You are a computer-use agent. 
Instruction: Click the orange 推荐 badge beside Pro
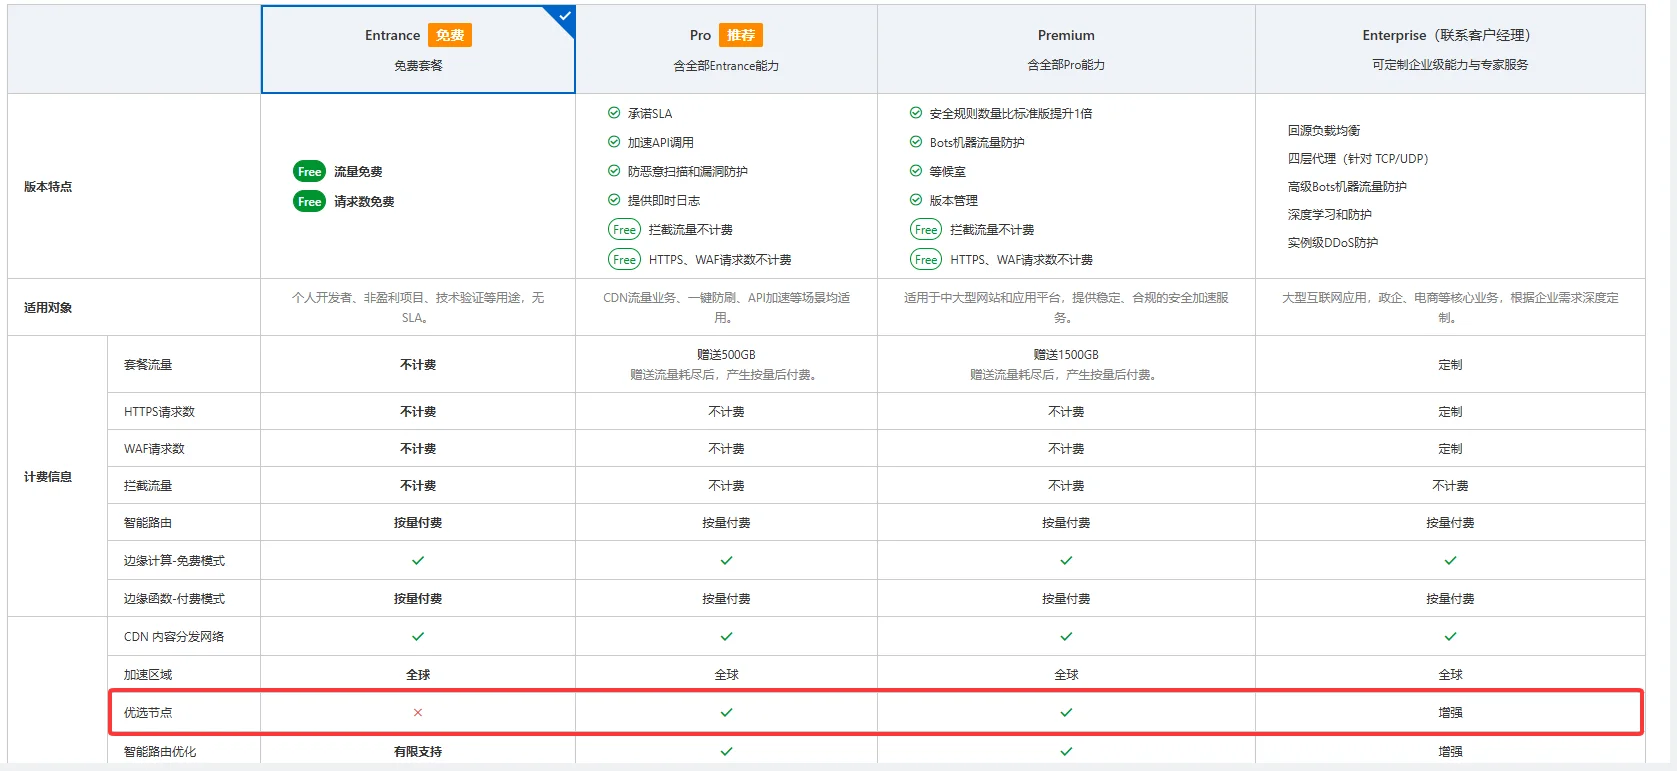[x=741, y=36]
